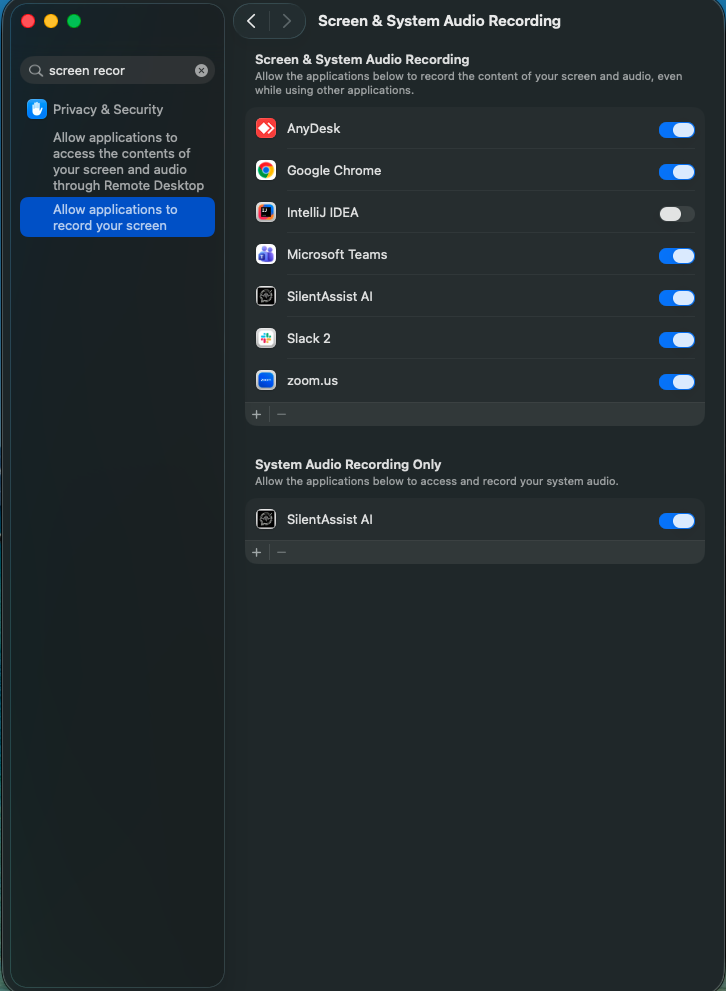Click SilentAssist AI label in the Screen & System Audio Recording list
The height and width of the screenshot is (991, 726).
pyautogui.click(x=330, y=296)
